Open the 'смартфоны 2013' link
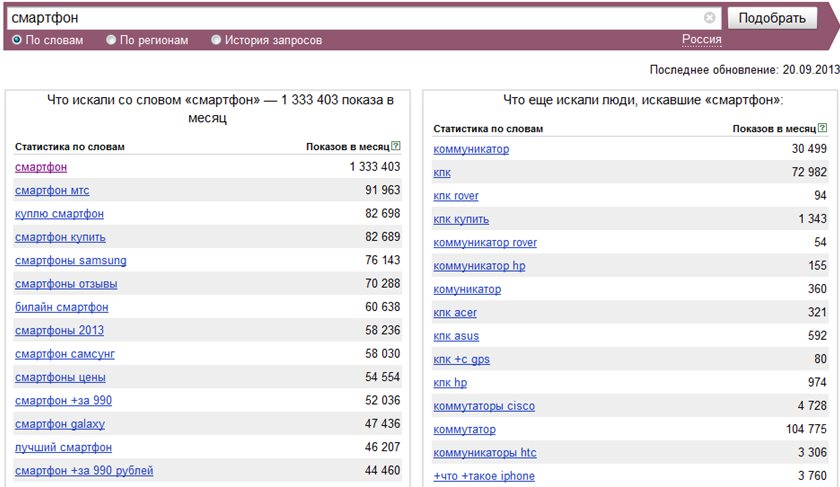This screenshot has height=487, width=840. (59, 331)
